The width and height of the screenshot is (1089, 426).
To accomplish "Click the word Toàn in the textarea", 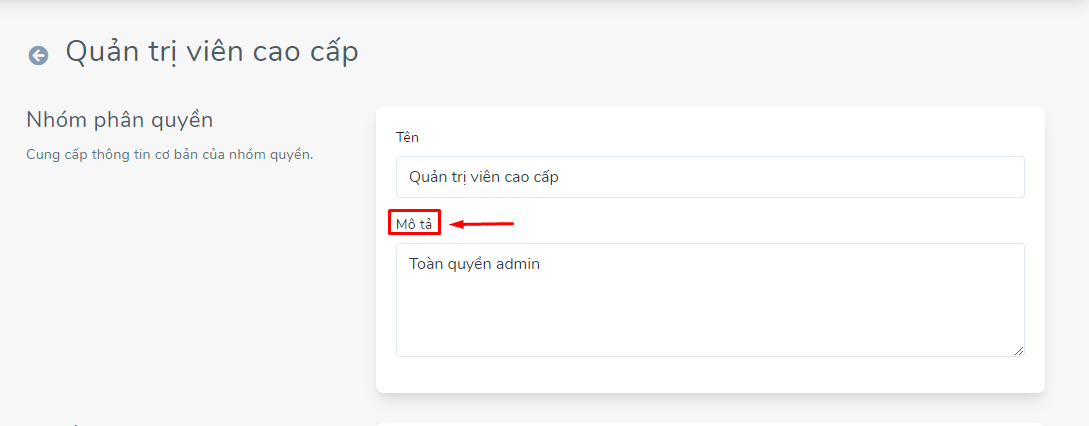I will tap(426, 264).
